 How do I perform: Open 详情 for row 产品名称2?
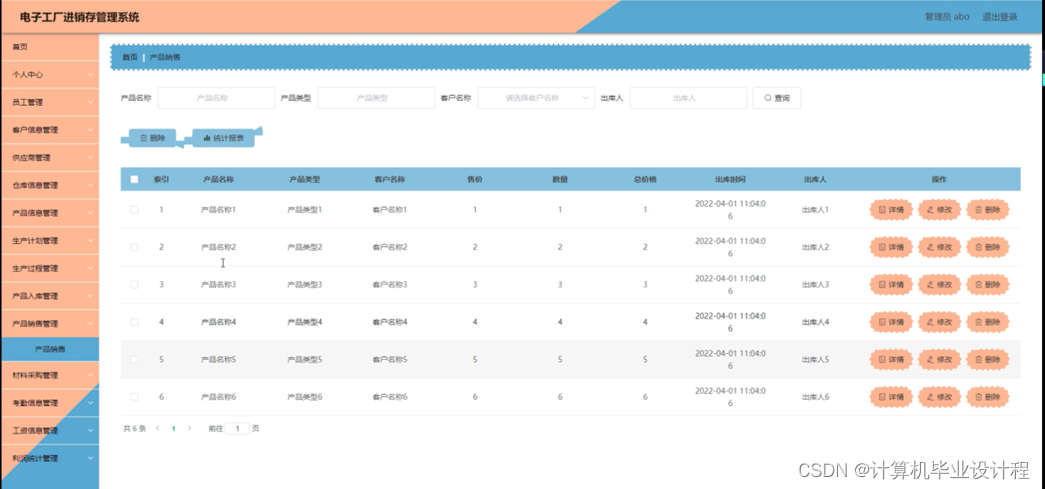[x=891, y=247]
